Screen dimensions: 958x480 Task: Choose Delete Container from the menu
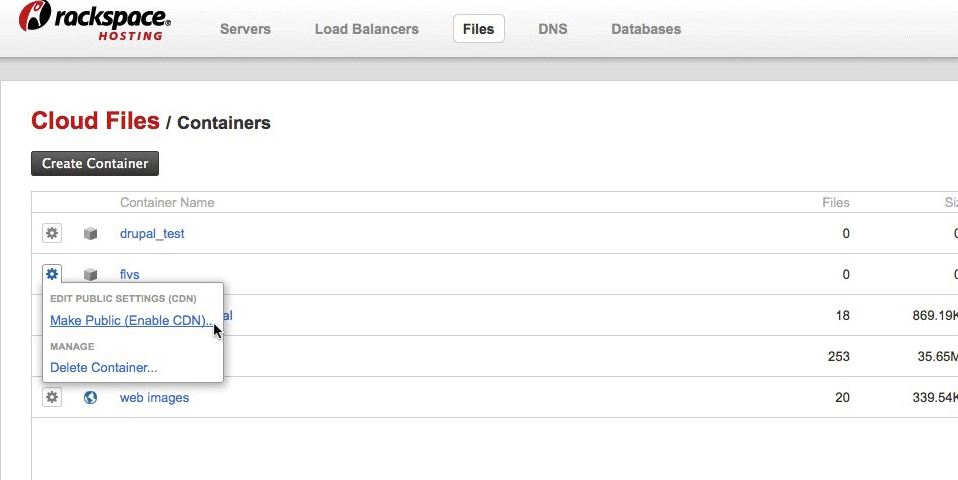click(104, 368)
